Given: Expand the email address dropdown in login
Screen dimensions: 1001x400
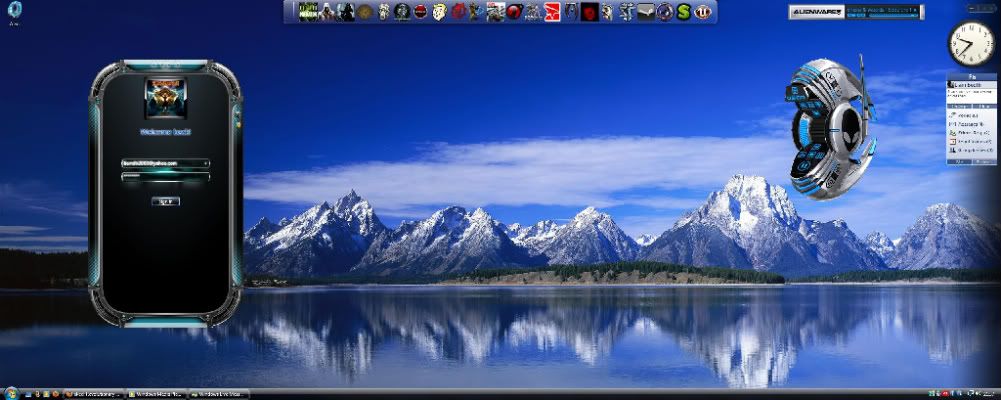Looking at the screenshot, I should point(206,163).
